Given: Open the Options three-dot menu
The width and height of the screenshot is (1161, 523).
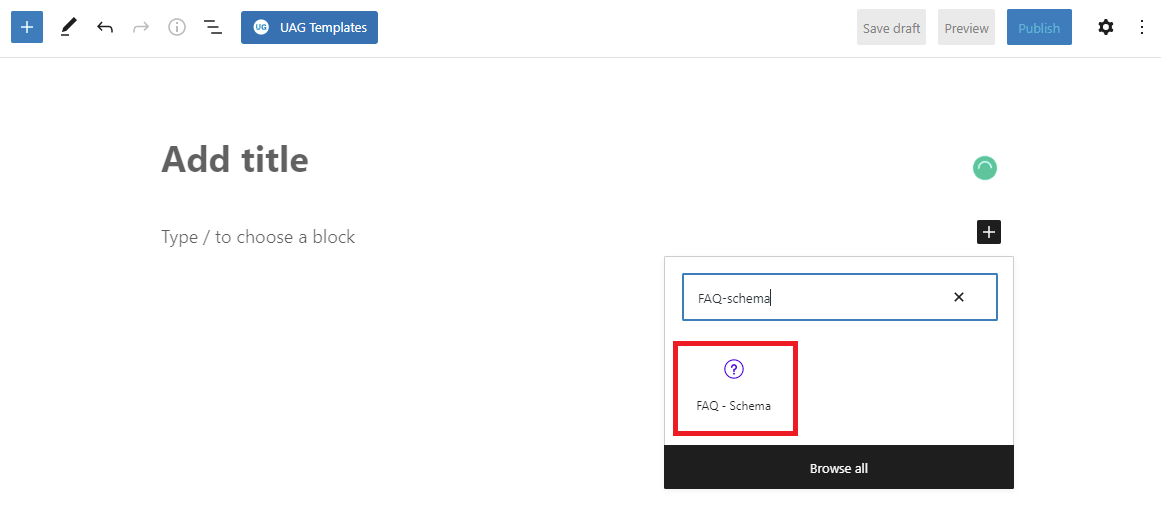Looking at the screenshot, I should 1142,28.
